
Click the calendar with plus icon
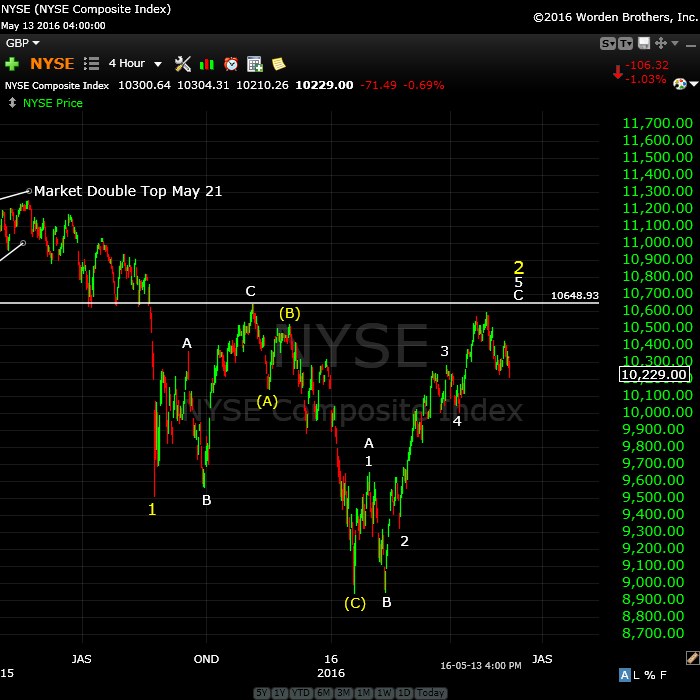[x=254, y=64]
